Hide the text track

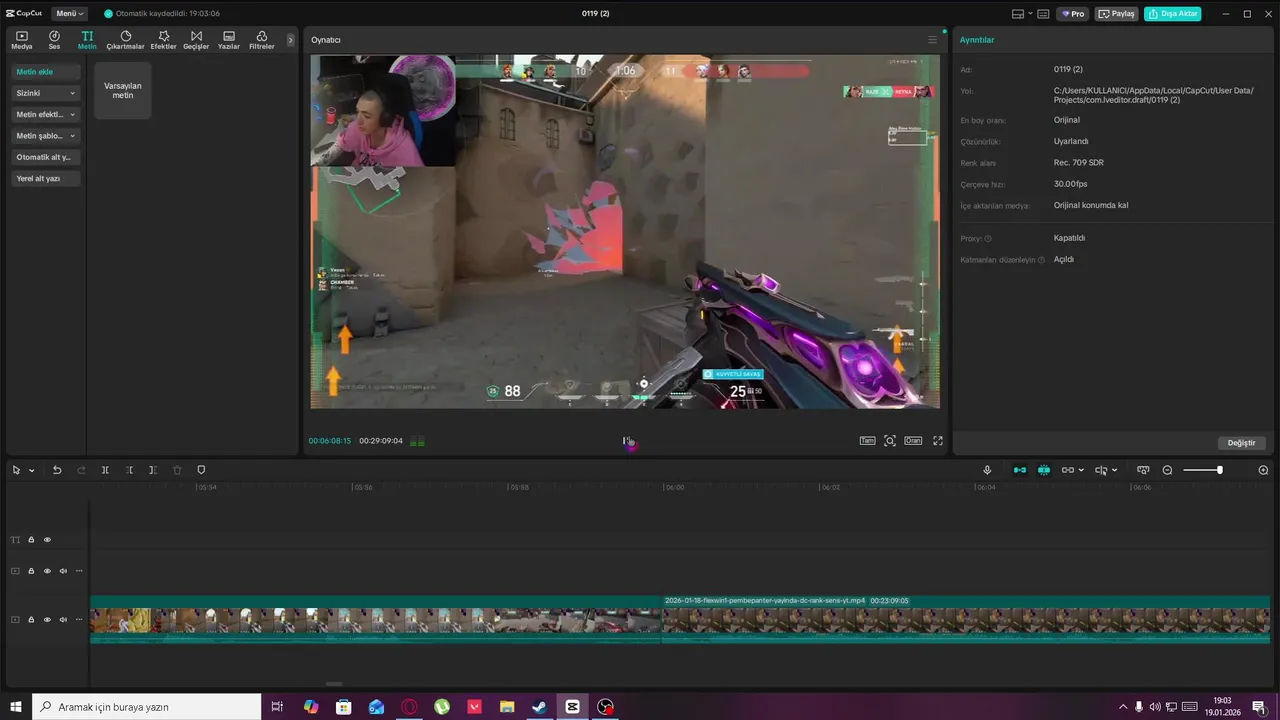[47, 540]
